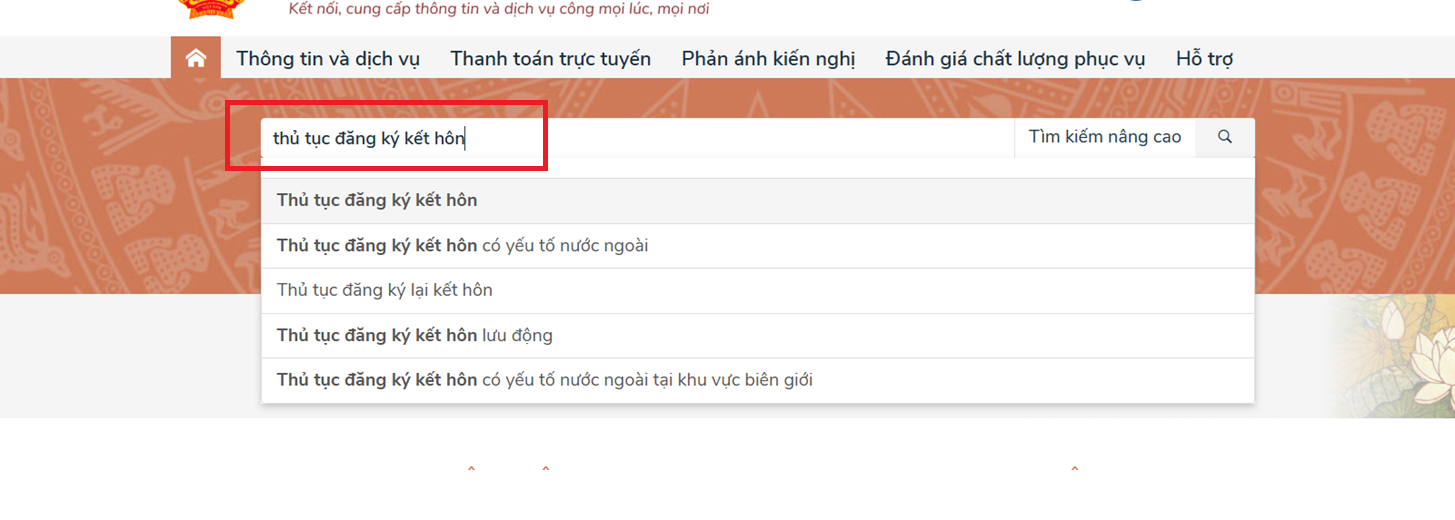The height and width of the screenshot is (520, 1455).
Task: Open Thông tin và dịch vụ menu
Action: (x=328, y=59)
